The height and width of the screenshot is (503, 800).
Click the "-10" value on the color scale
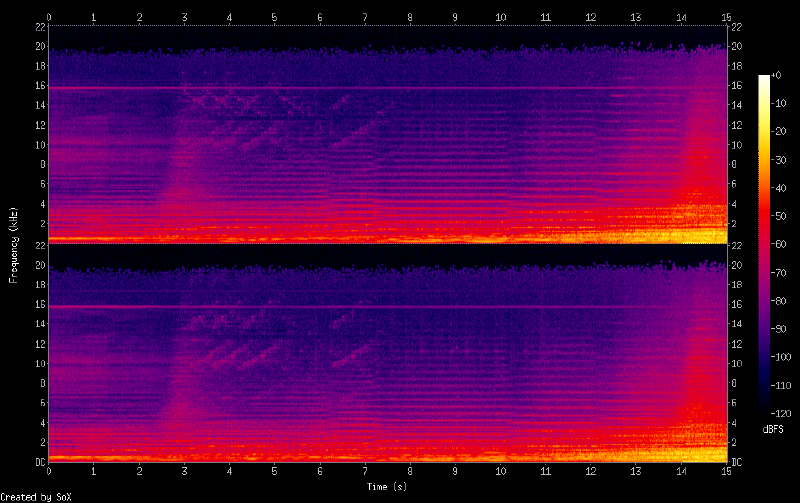(x=779, y=103)
